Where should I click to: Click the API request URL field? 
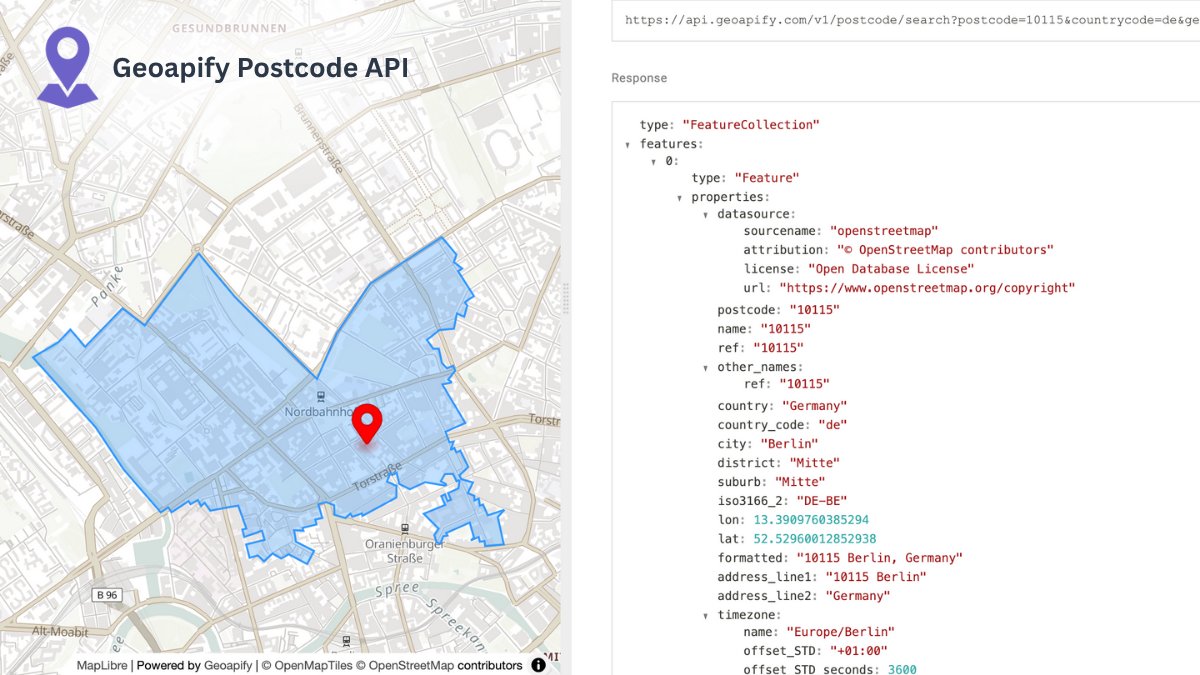[x=900, y=21]
